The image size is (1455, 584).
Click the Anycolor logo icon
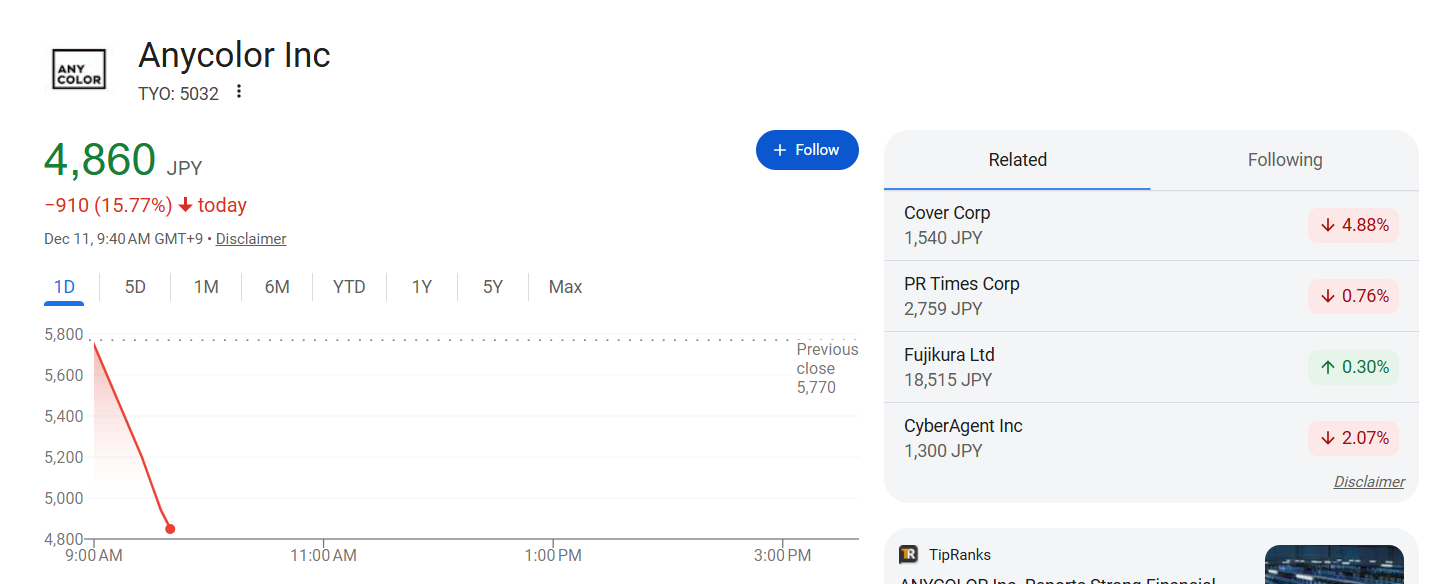pyautogui.click(x=79, y=68)
